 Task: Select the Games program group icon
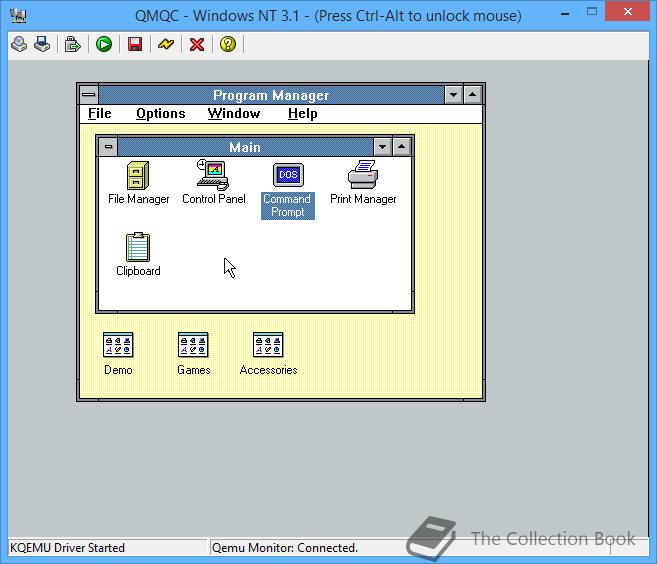point(193,345)
